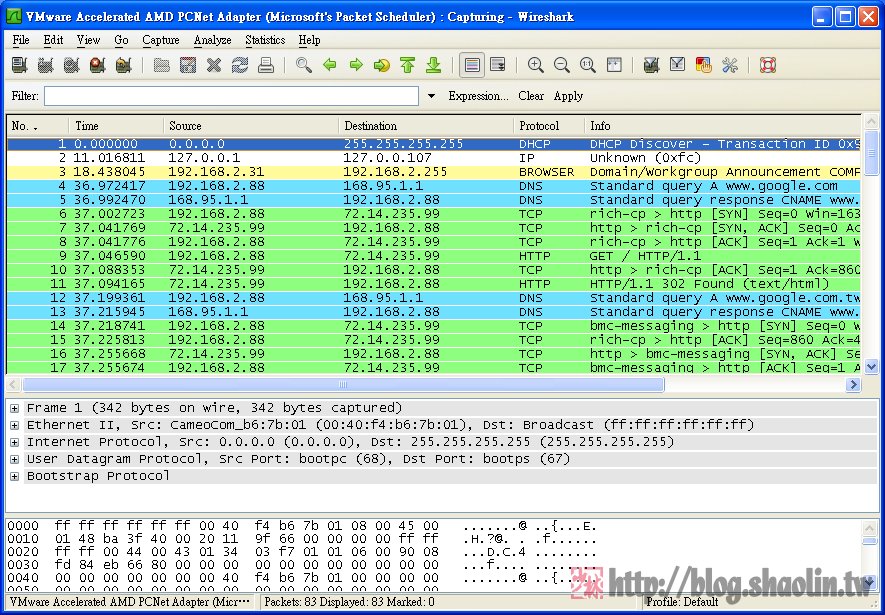
Task: Zoom out of packet text
Action: click(x=562, y=65)
